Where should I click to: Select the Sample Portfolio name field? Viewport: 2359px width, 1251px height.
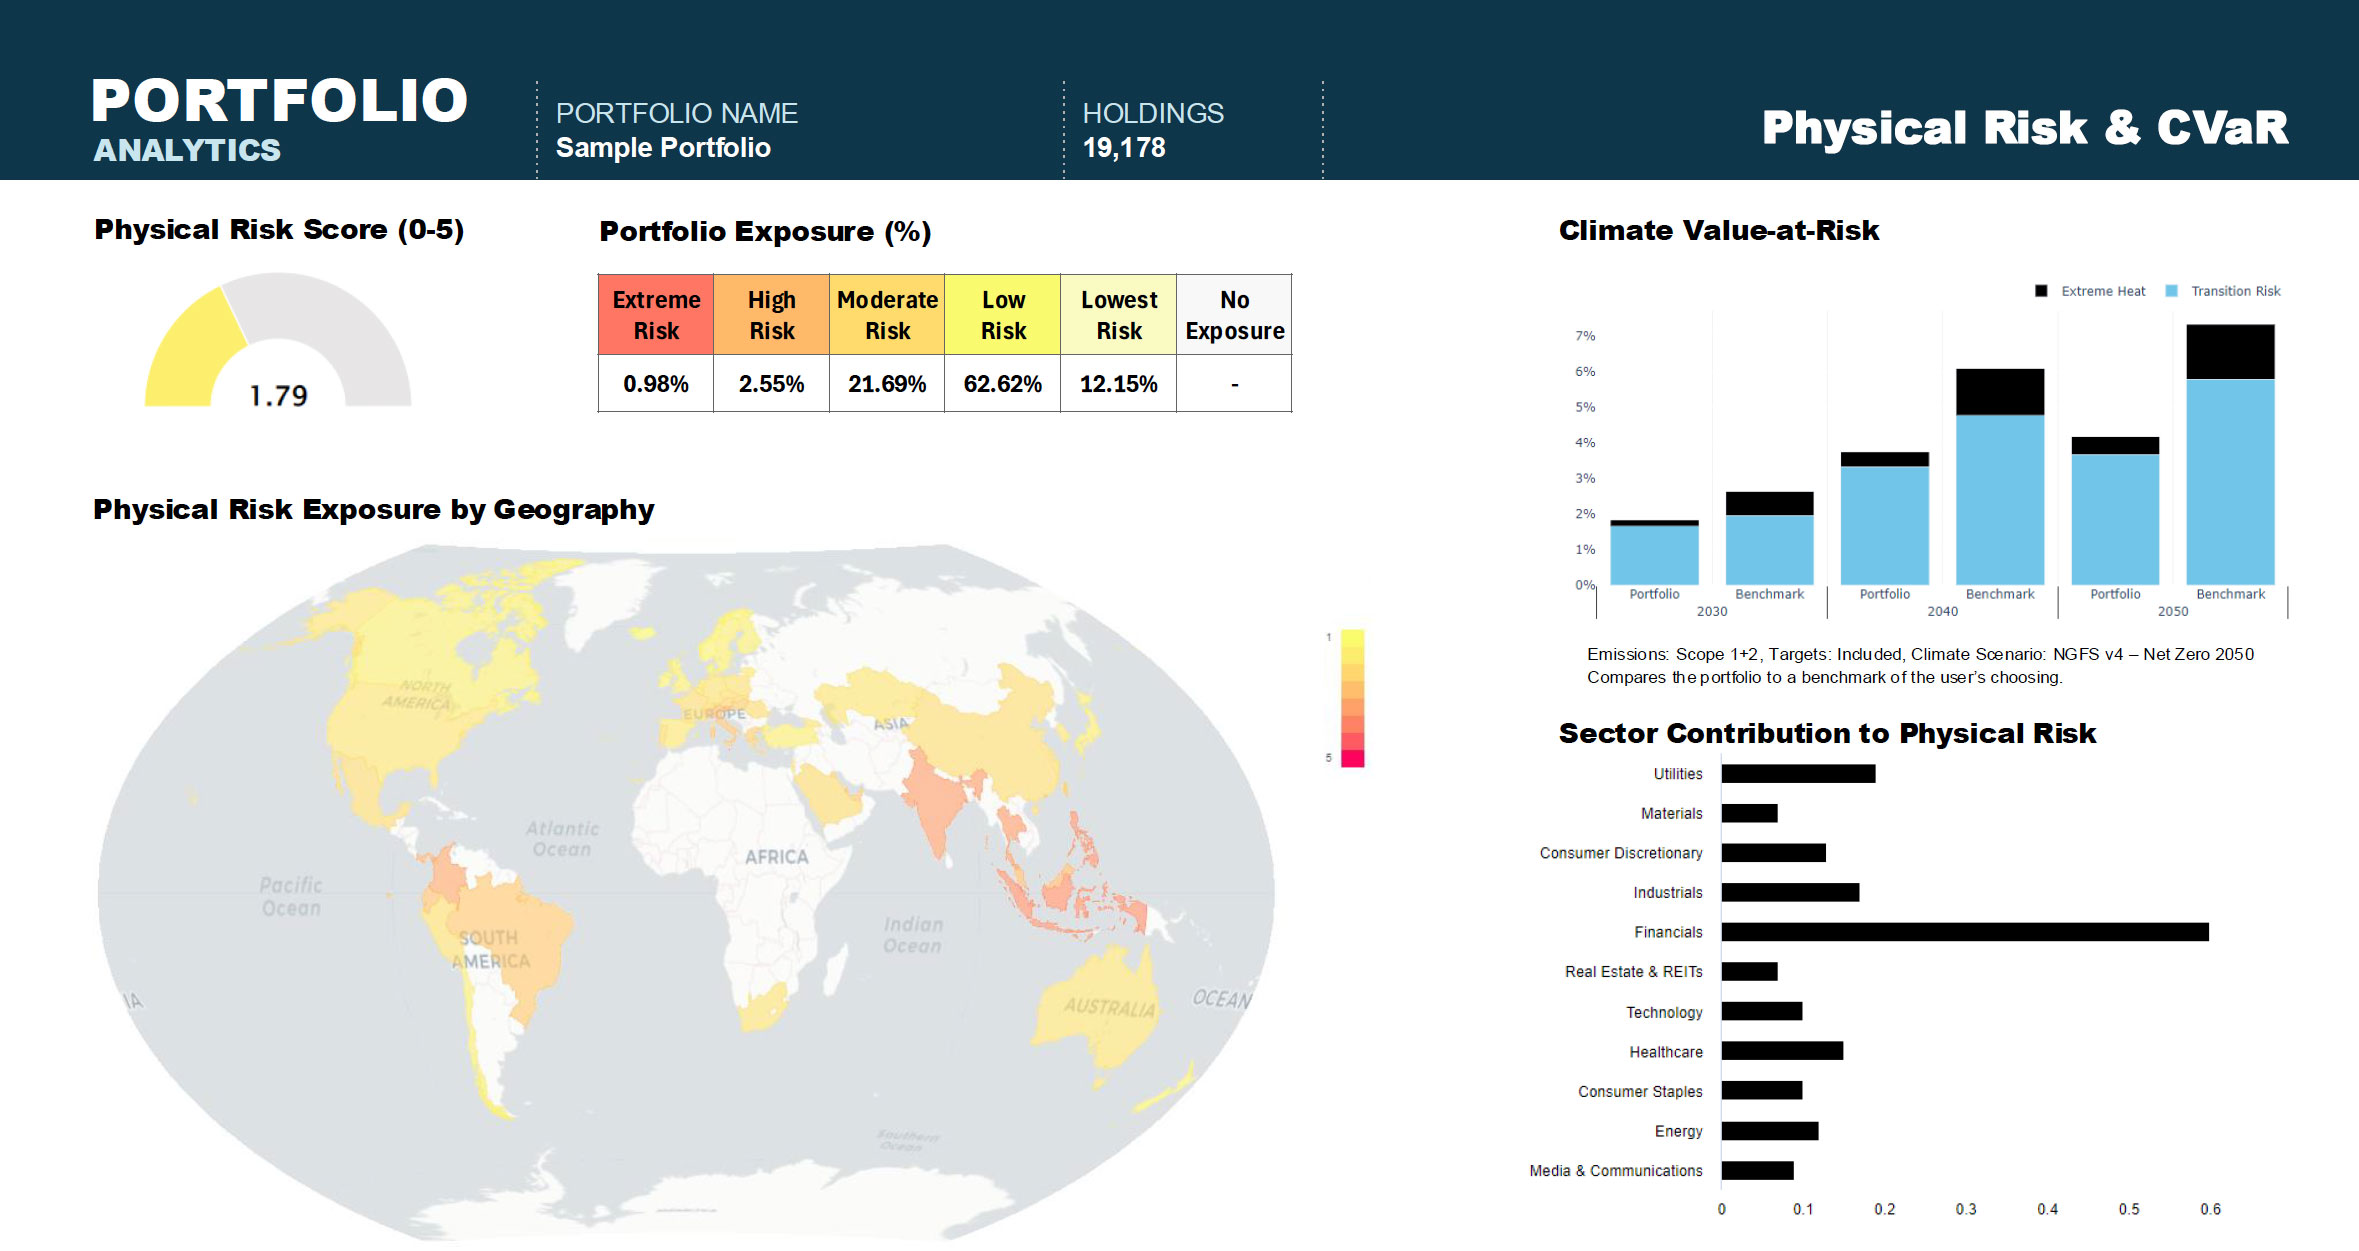pyautogui.click(x=664, y=147)
